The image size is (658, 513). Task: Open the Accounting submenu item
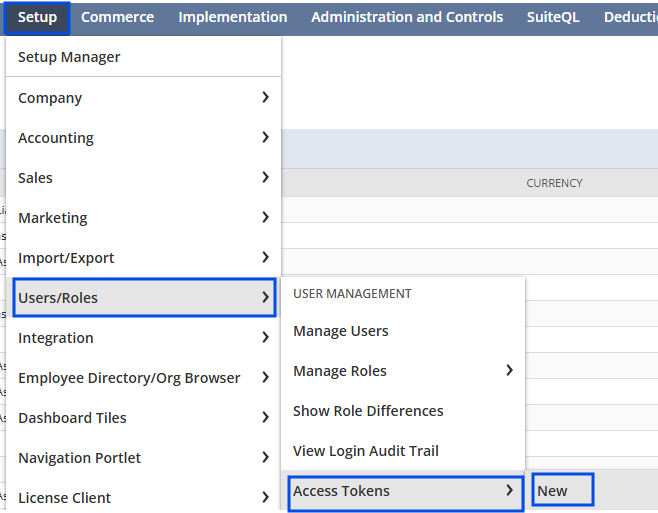coord(143,138)
